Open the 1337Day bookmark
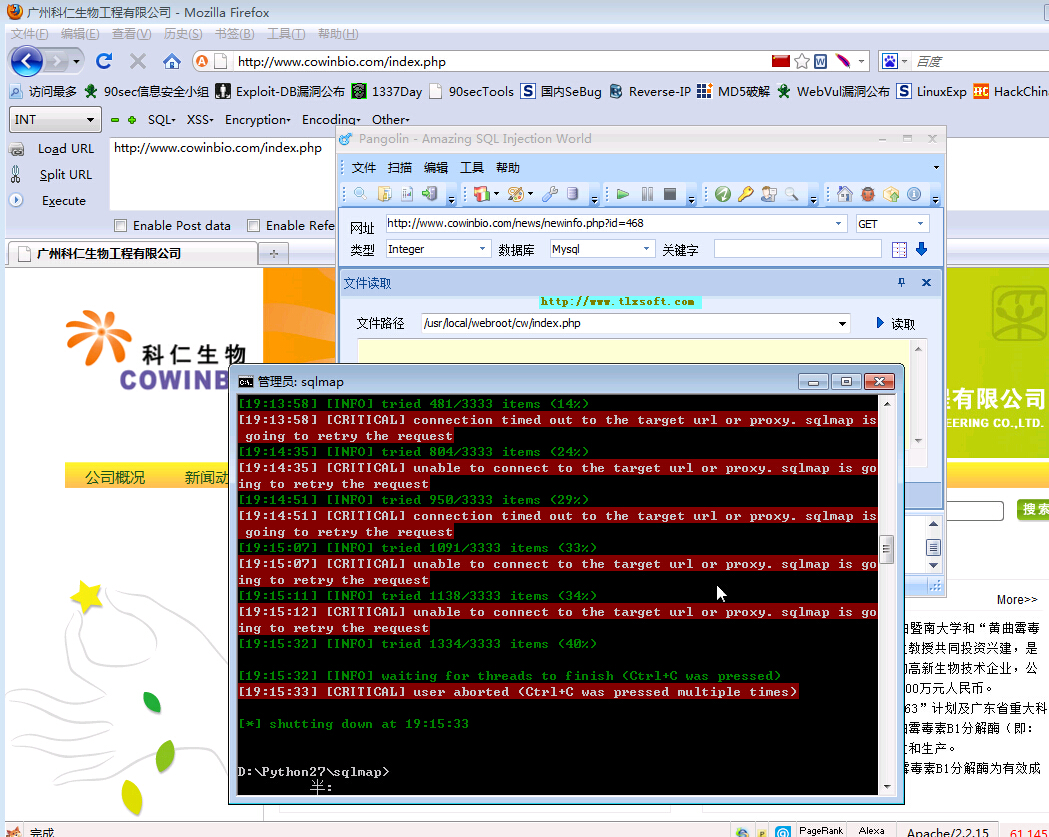1049x837 pixels. pyautogui.click(x=388, y=92)
